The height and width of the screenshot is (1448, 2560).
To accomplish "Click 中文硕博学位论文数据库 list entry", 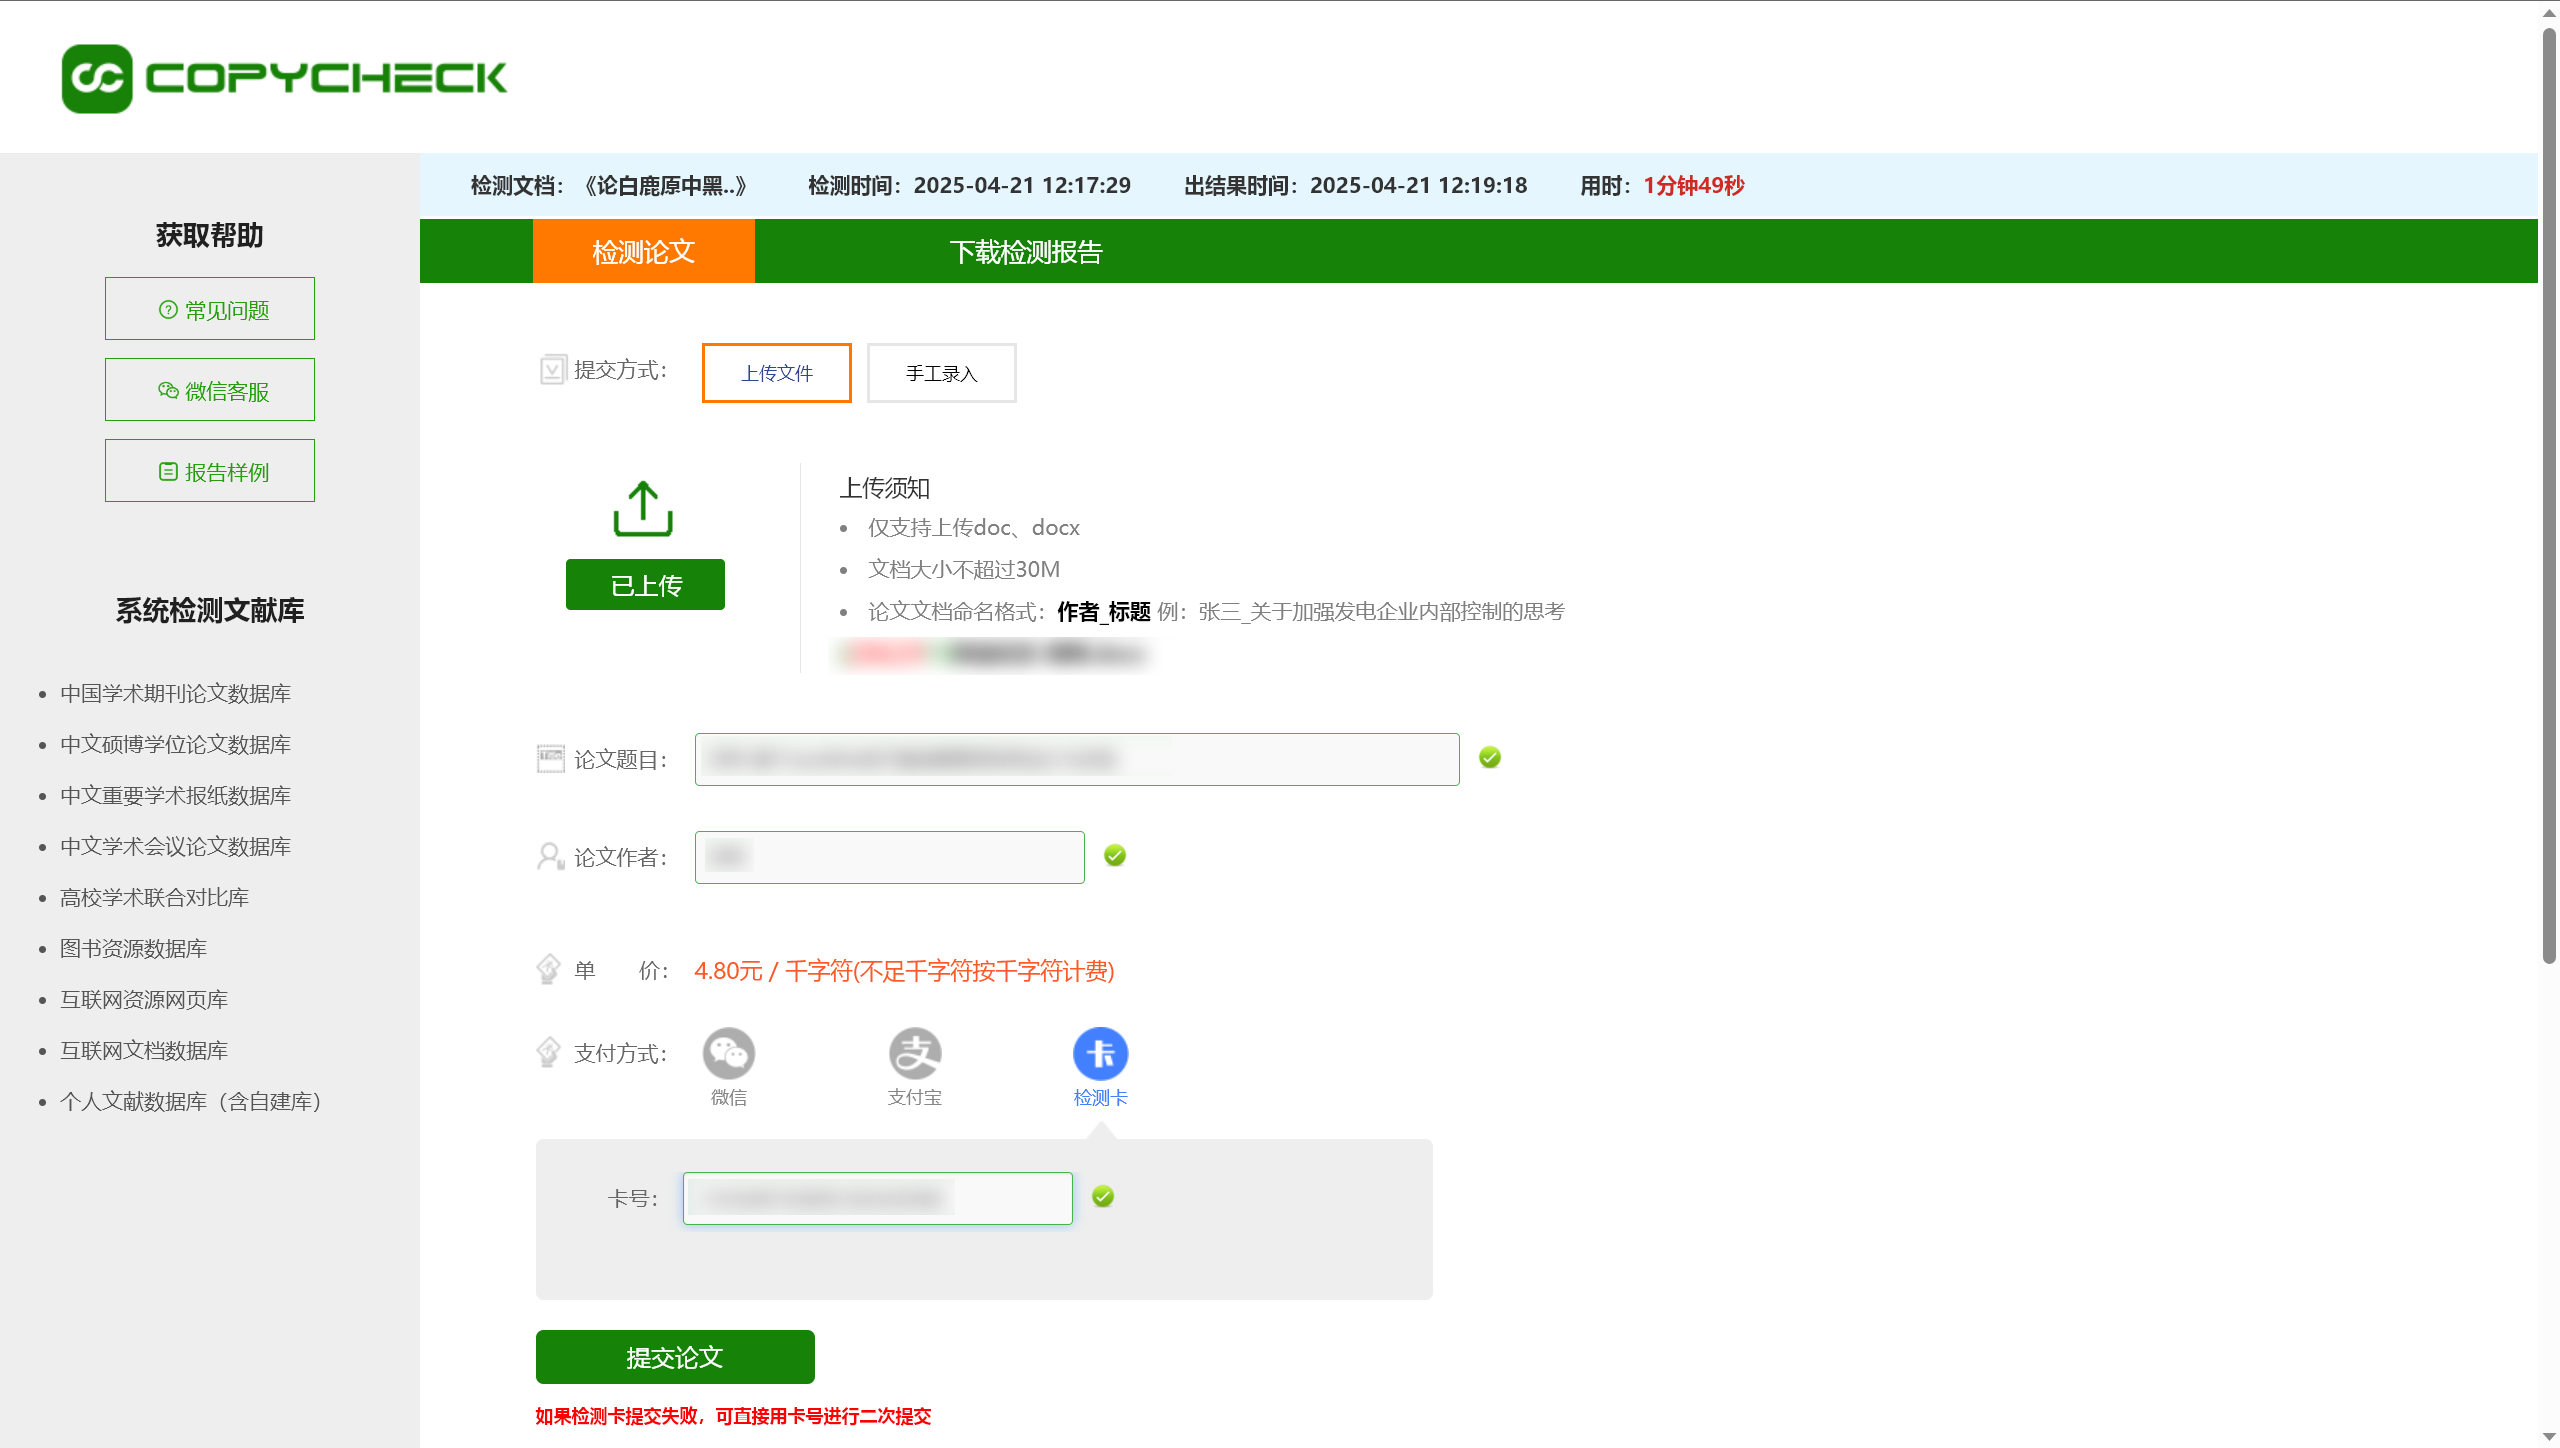I will point(176,744).
